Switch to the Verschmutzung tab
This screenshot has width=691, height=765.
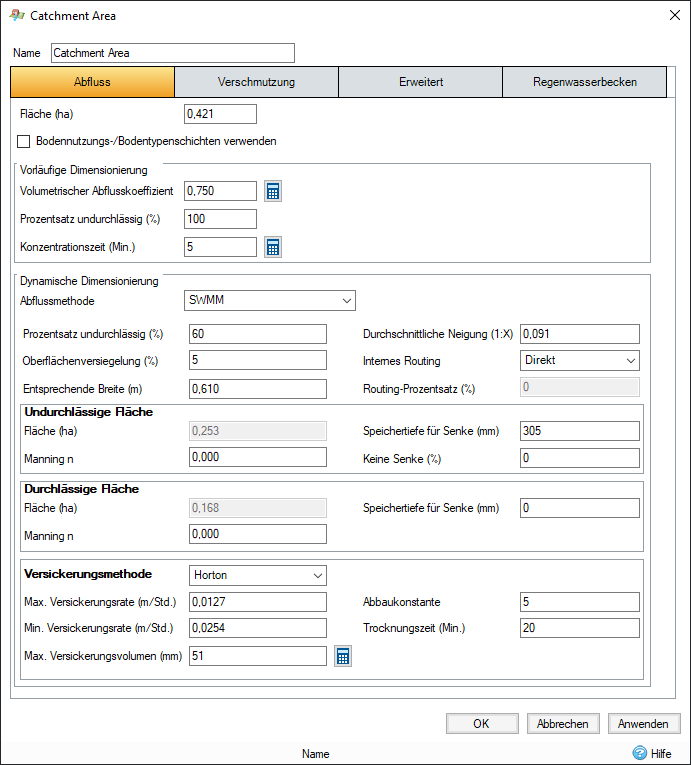(x=256, y=82)
